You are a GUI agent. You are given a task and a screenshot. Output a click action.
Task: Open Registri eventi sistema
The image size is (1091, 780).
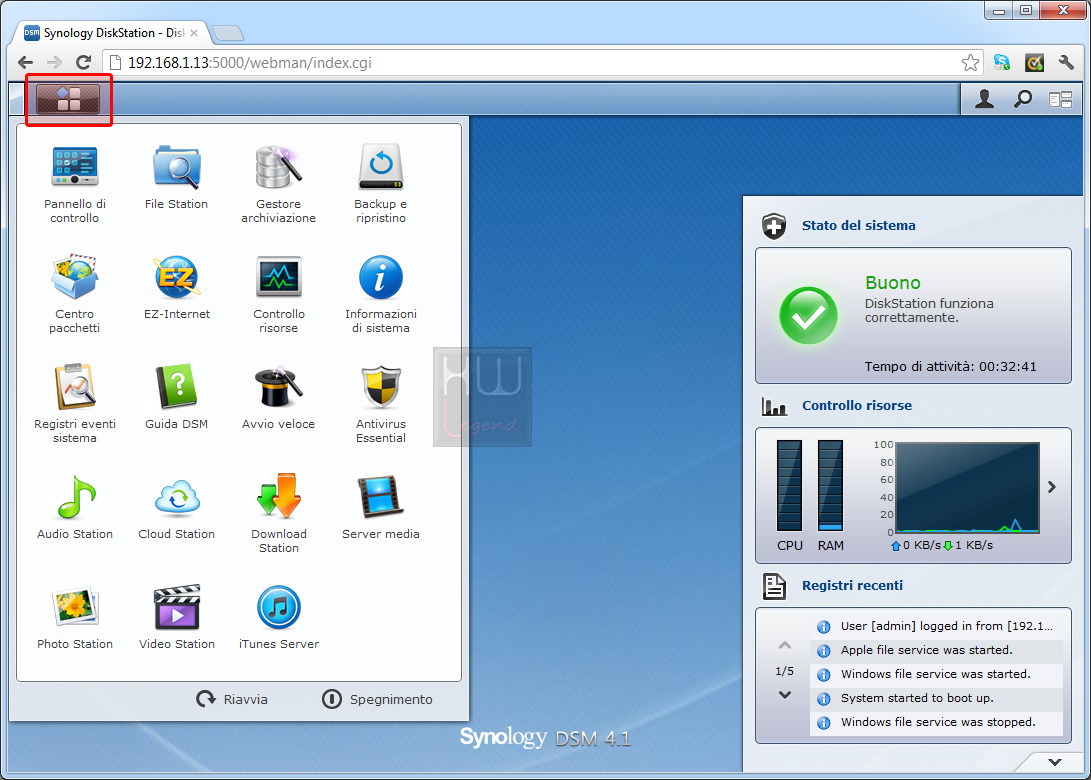coord(74,404)
